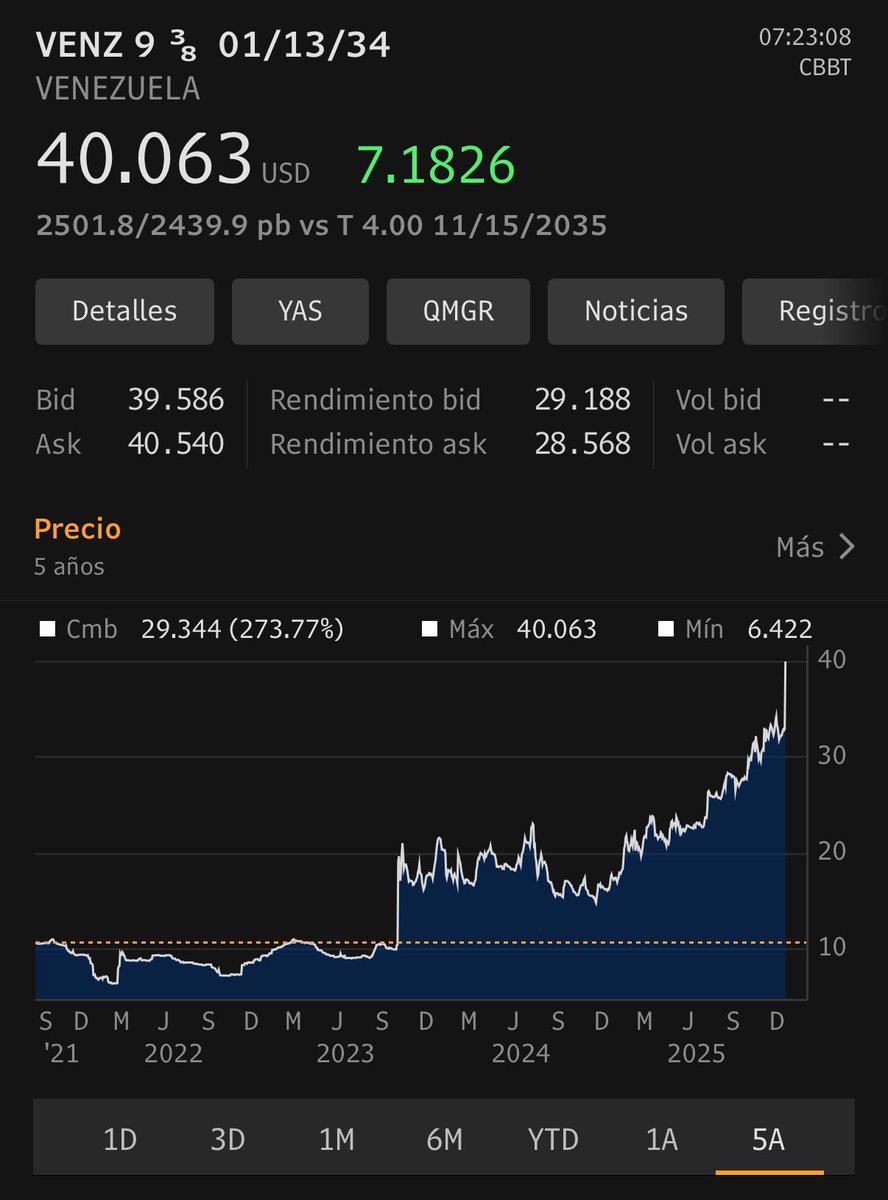Click the Bid value 39.586
The width and height of the screenshot is (888, 1200).
(x=176, y=400)
